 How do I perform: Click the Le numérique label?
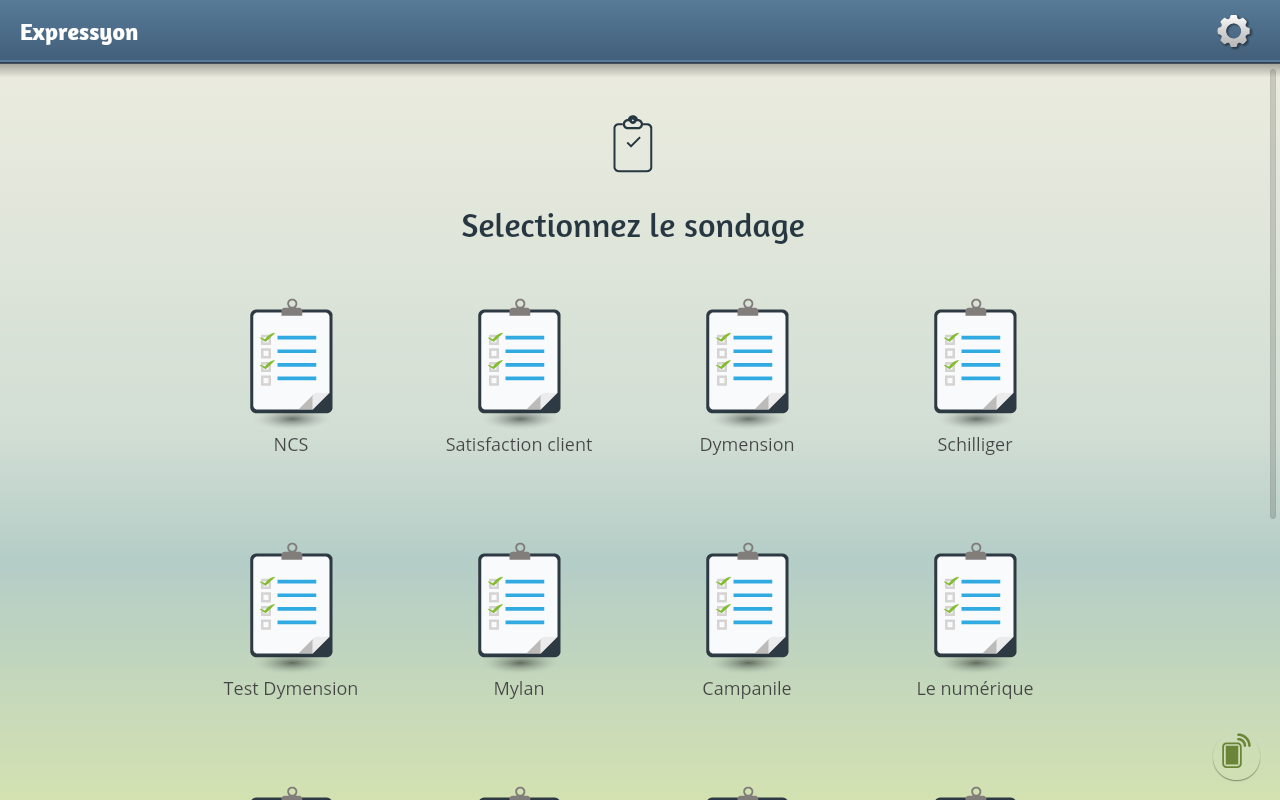tap(975, 689)
